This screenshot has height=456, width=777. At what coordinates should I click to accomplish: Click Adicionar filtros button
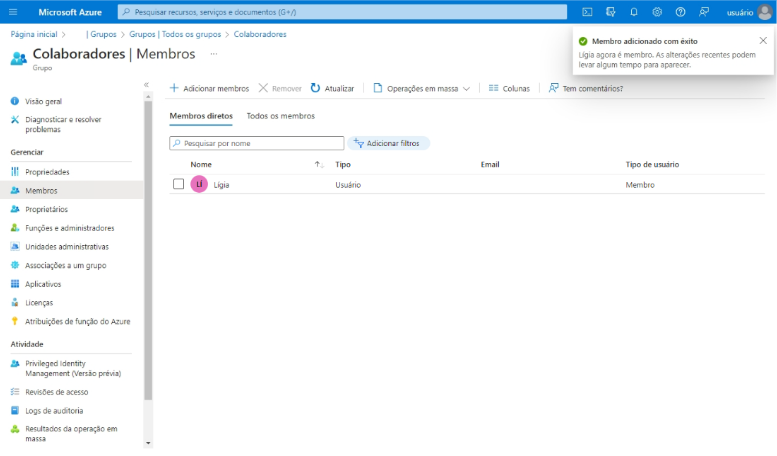pyautogui.click(x=388, y=143)
